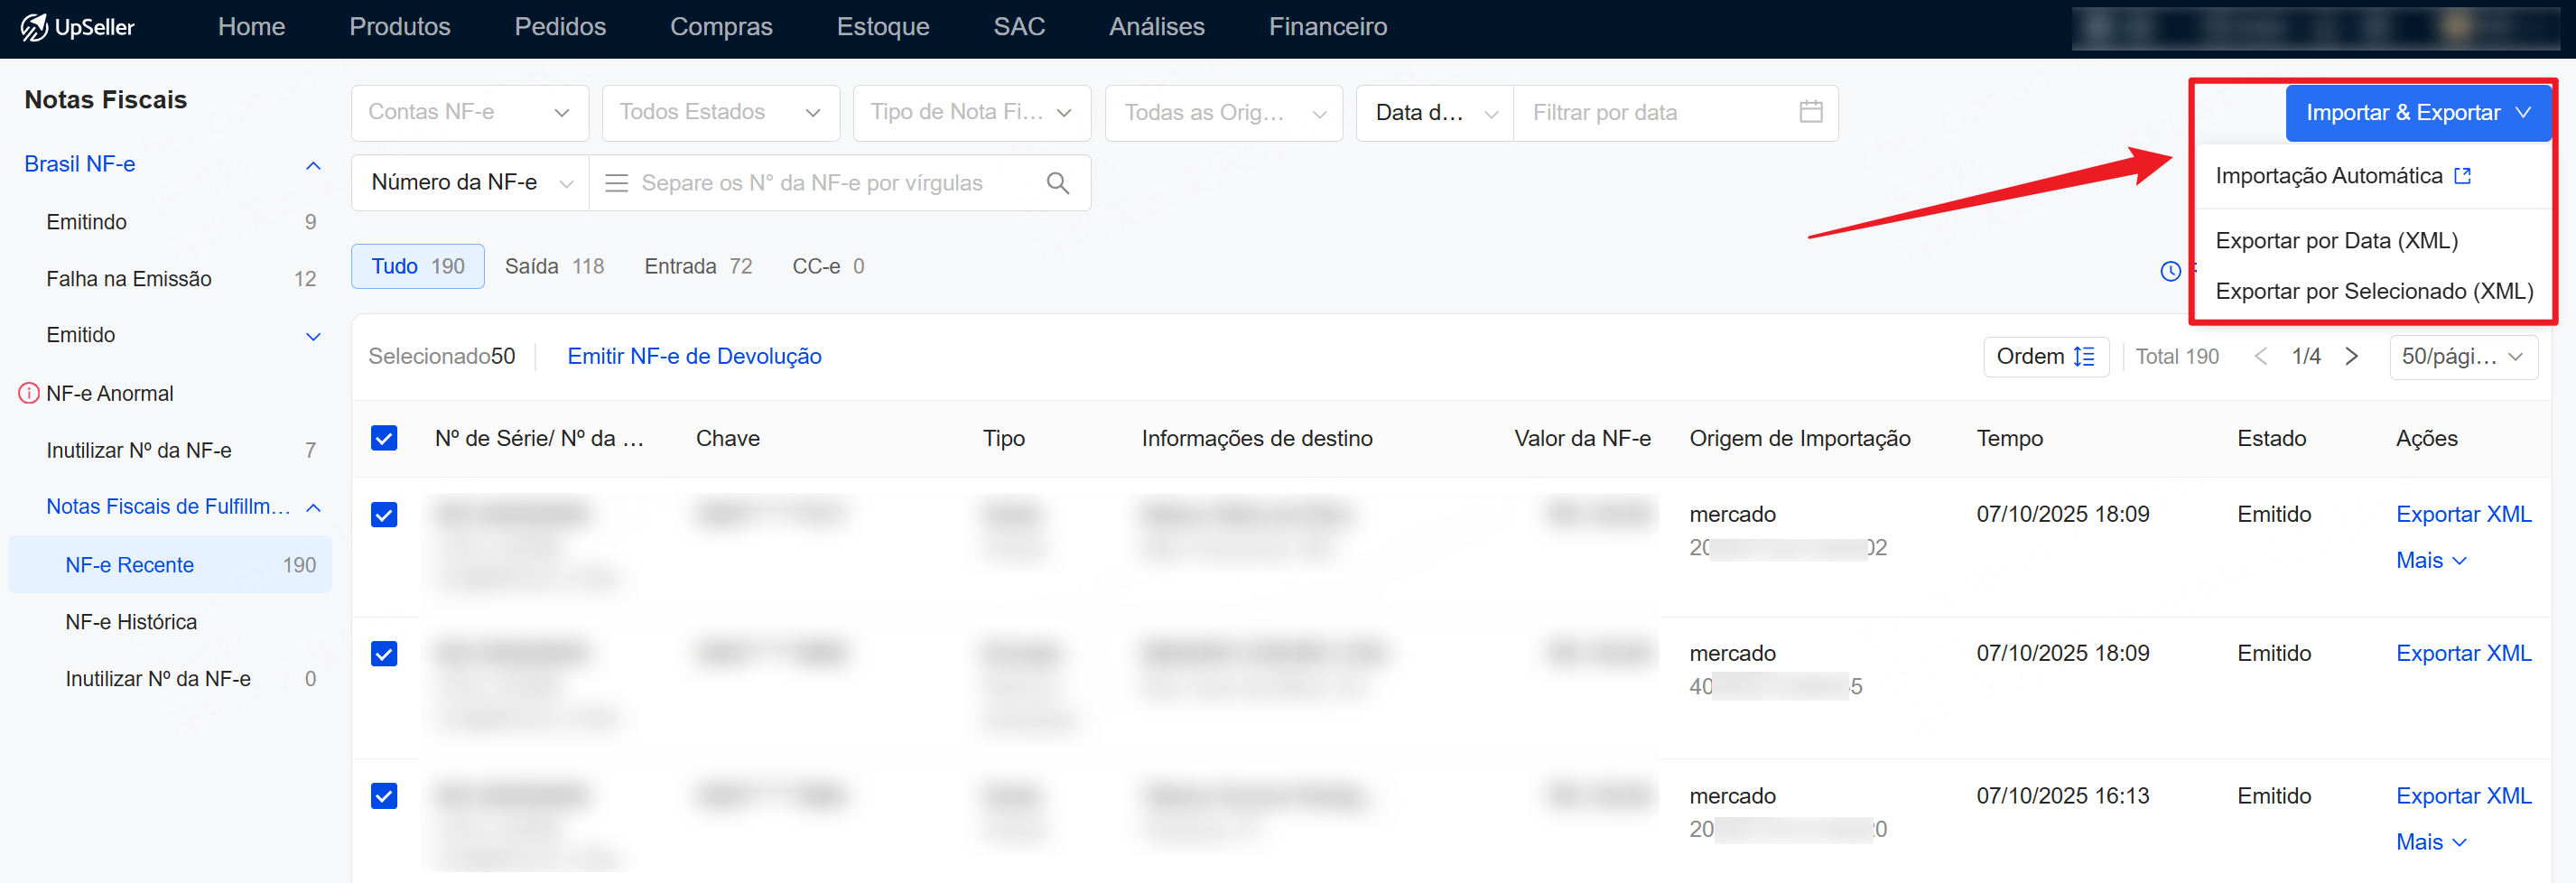Uncheck the second invoice row checkbox
The width and height of the screenshot is (2576, 883).
(384, 653)
